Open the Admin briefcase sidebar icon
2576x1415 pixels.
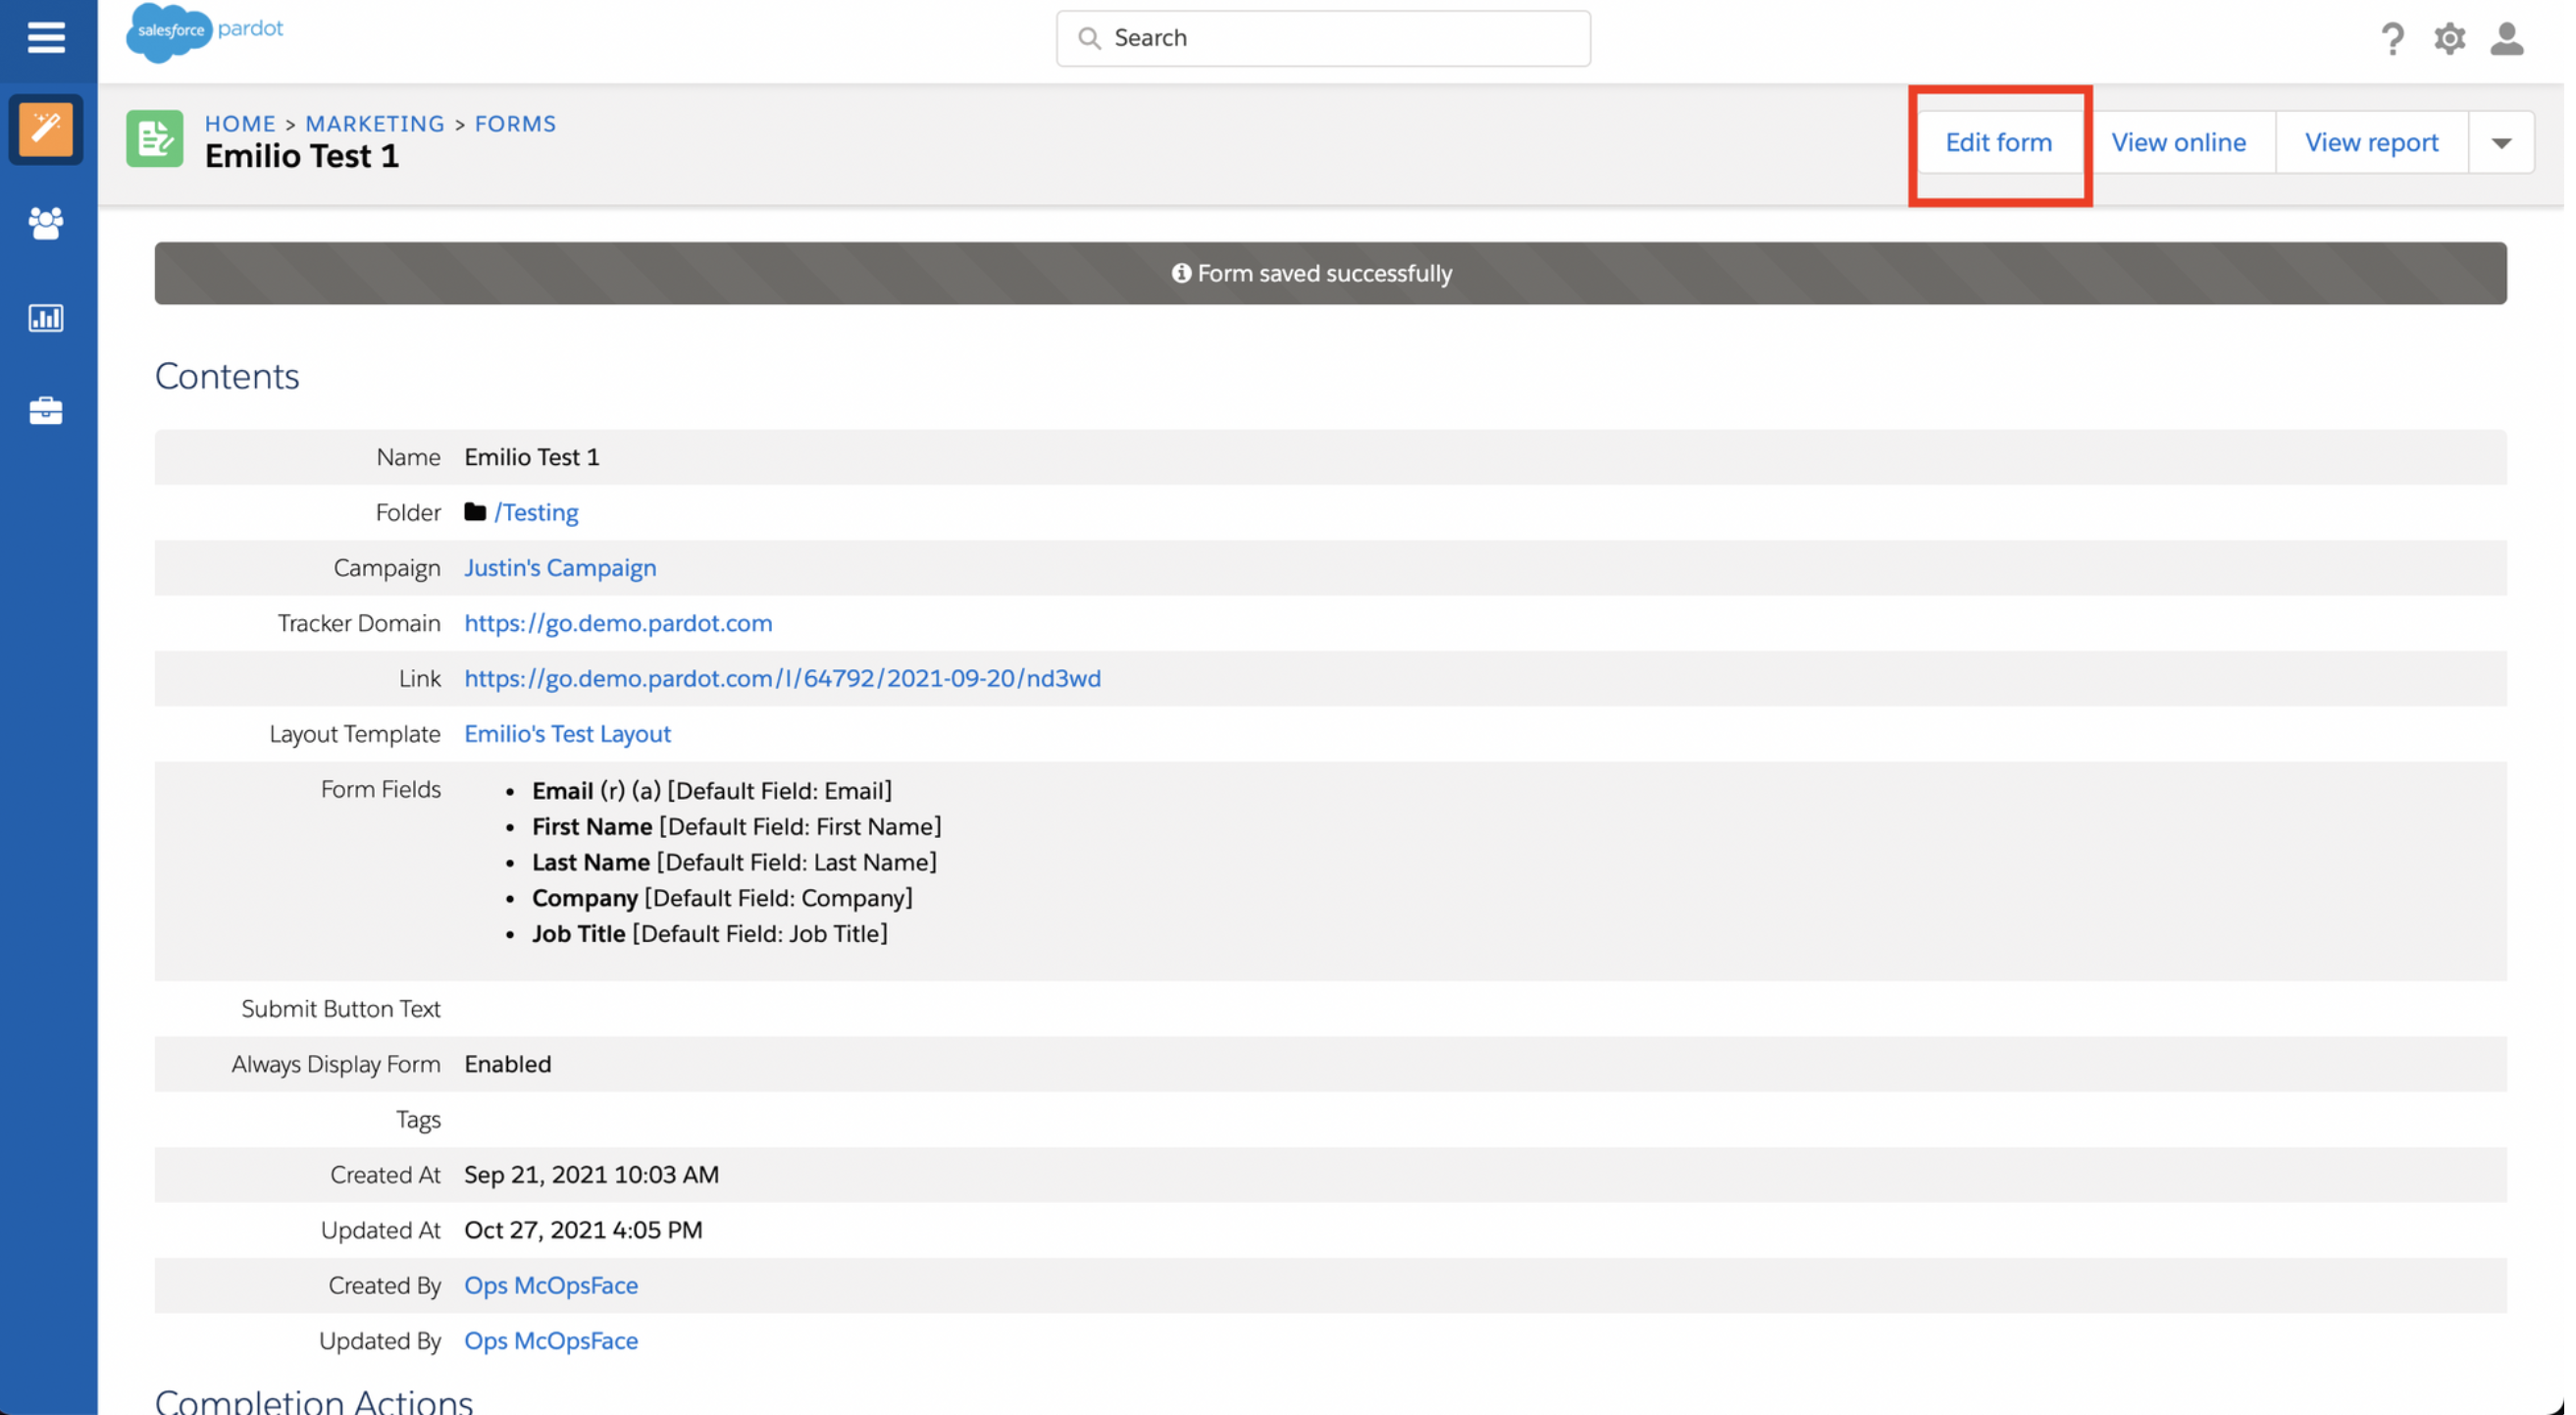coord(46,410)
